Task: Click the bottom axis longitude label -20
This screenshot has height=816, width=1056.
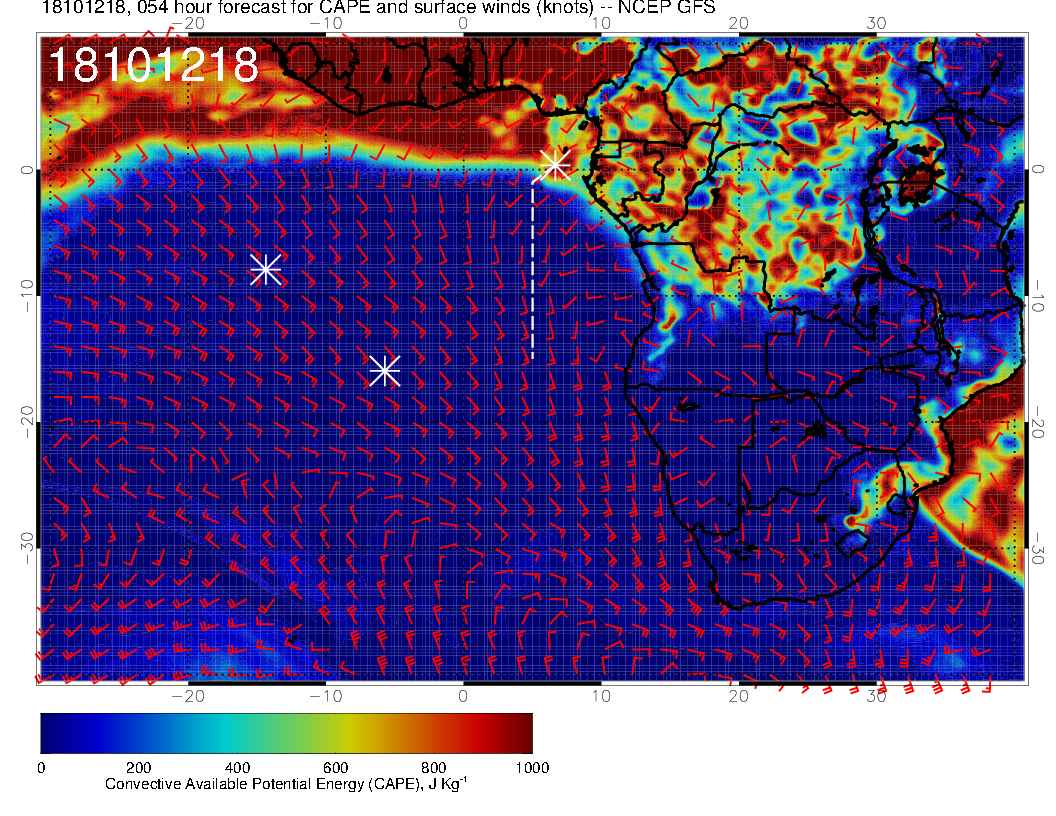Action: pyautogui.click(x=188, y=696)
